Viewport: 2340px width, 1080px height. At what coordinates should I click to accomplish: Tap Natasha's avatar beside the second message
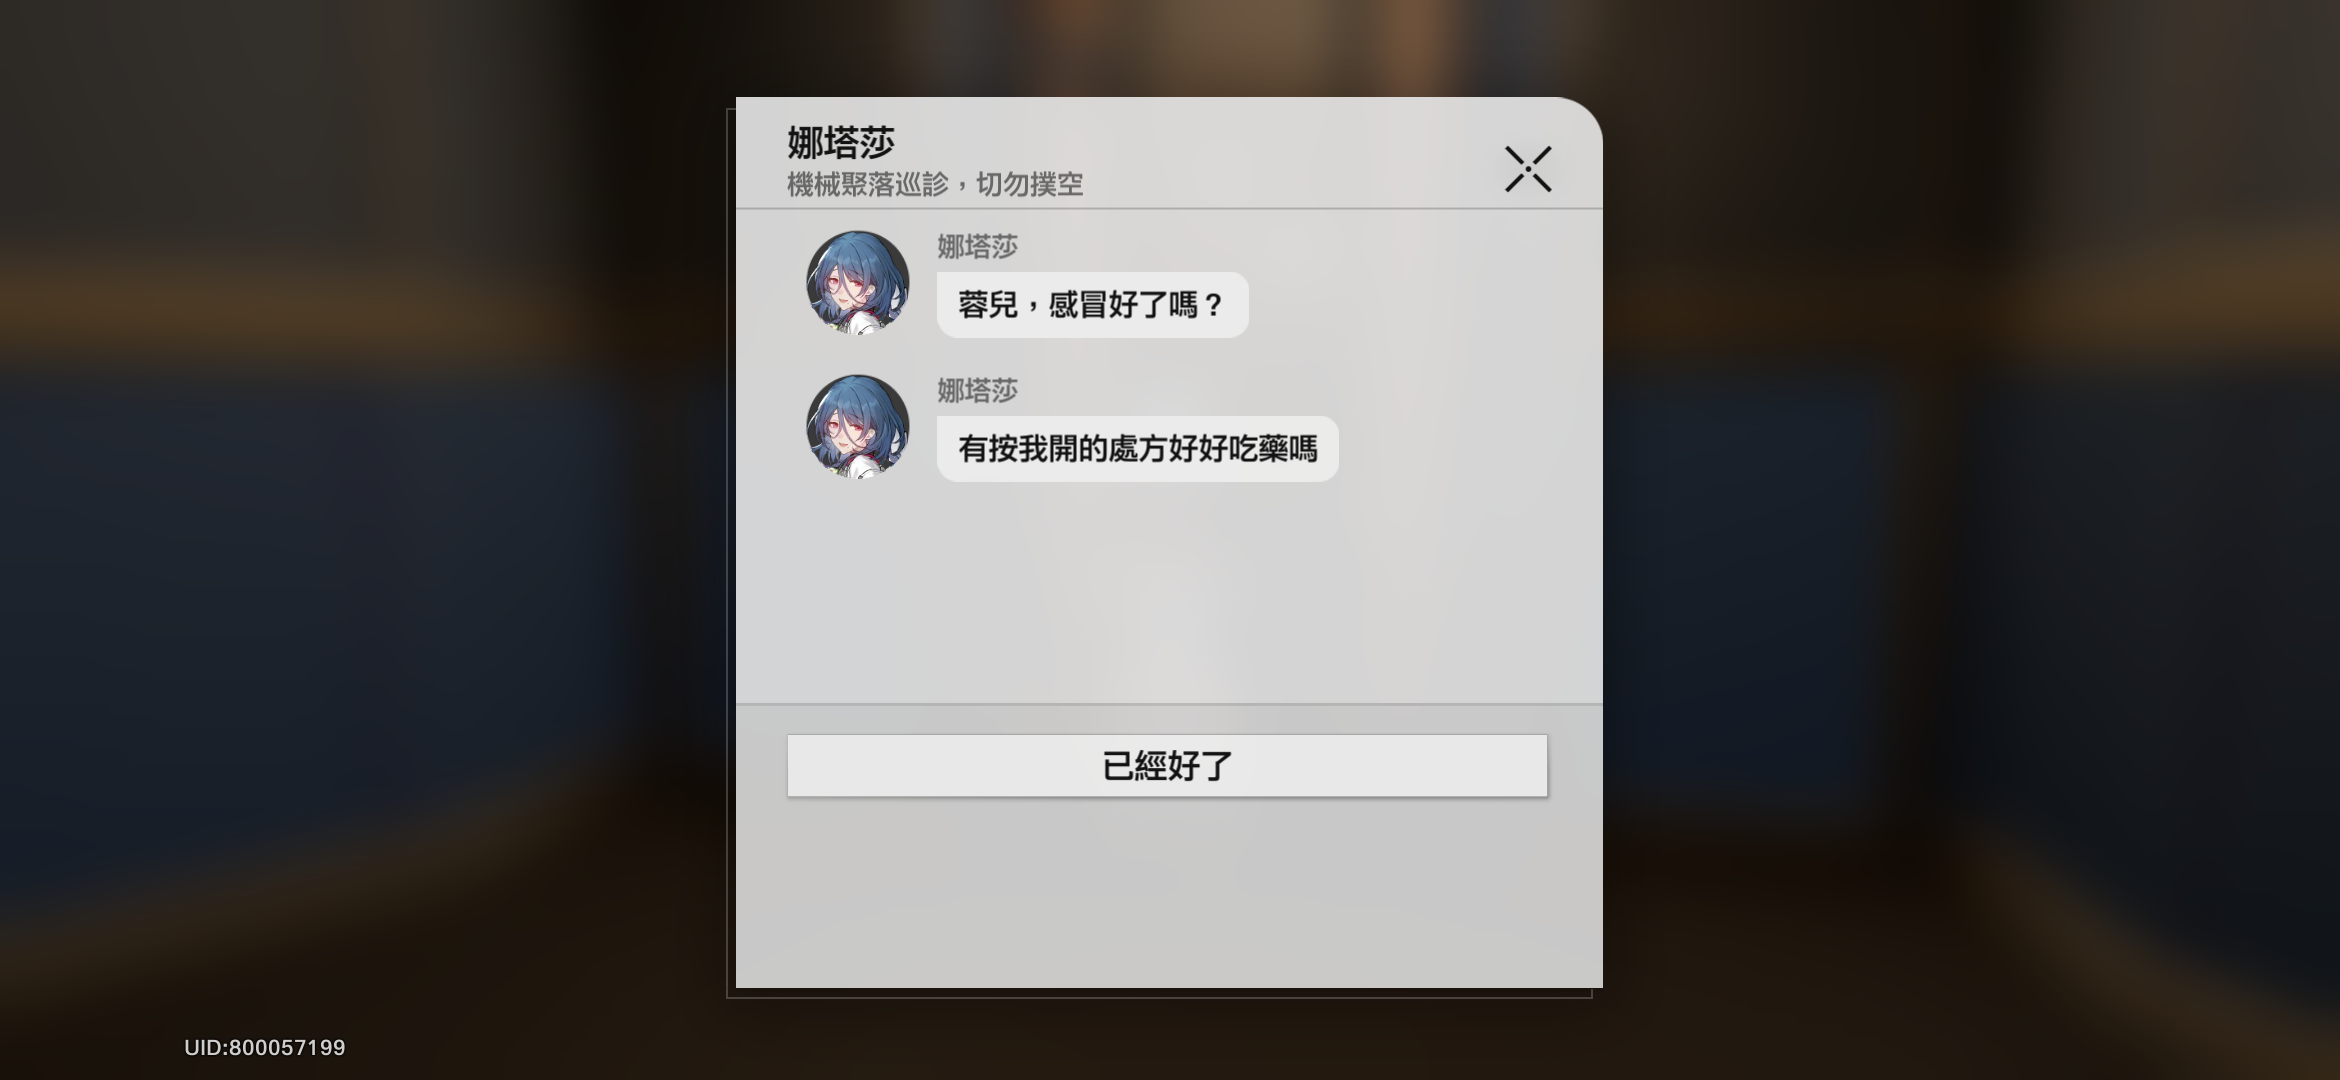pyautogui.click(x=858, y=426)
